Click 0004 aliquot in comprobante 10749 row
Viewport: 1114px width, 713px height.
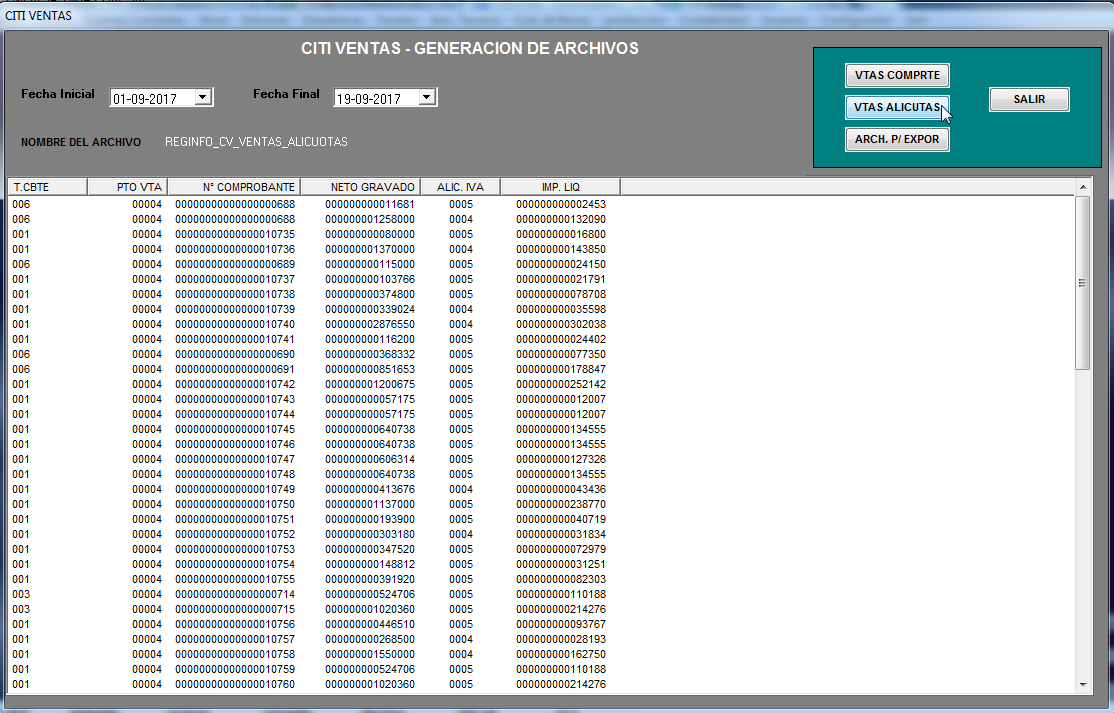[461, 489]
